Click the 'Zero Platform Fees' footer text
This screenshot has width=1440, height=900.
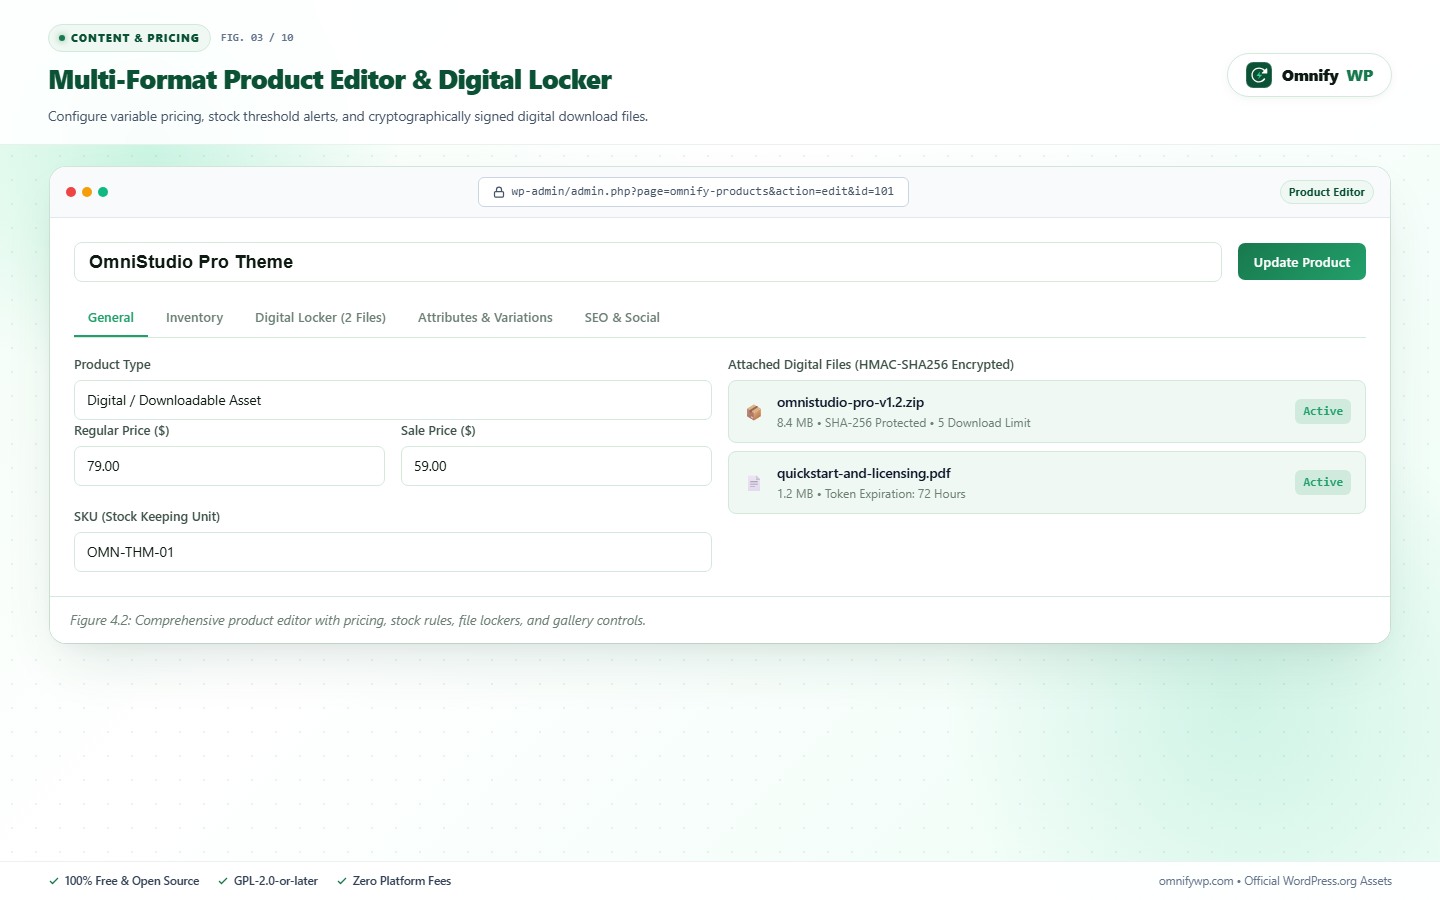point(402,881)
